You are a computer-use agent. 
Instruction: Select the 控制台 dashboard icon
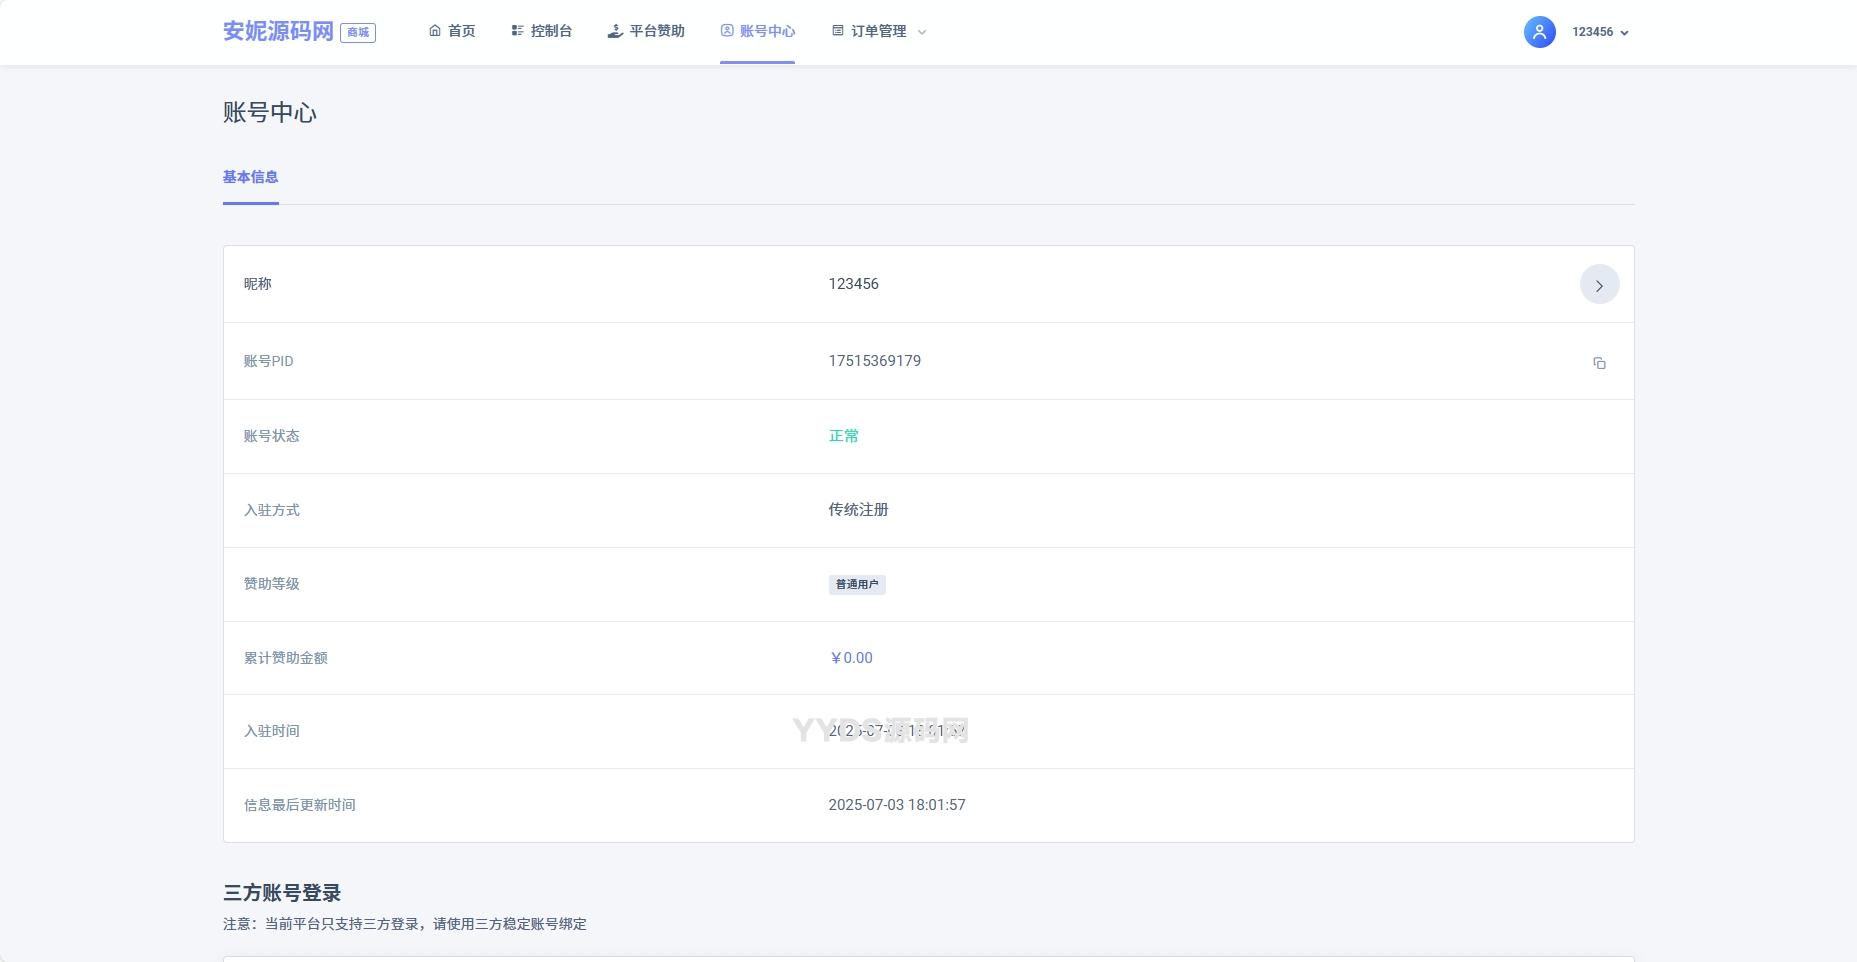click(x=516, y=30)
